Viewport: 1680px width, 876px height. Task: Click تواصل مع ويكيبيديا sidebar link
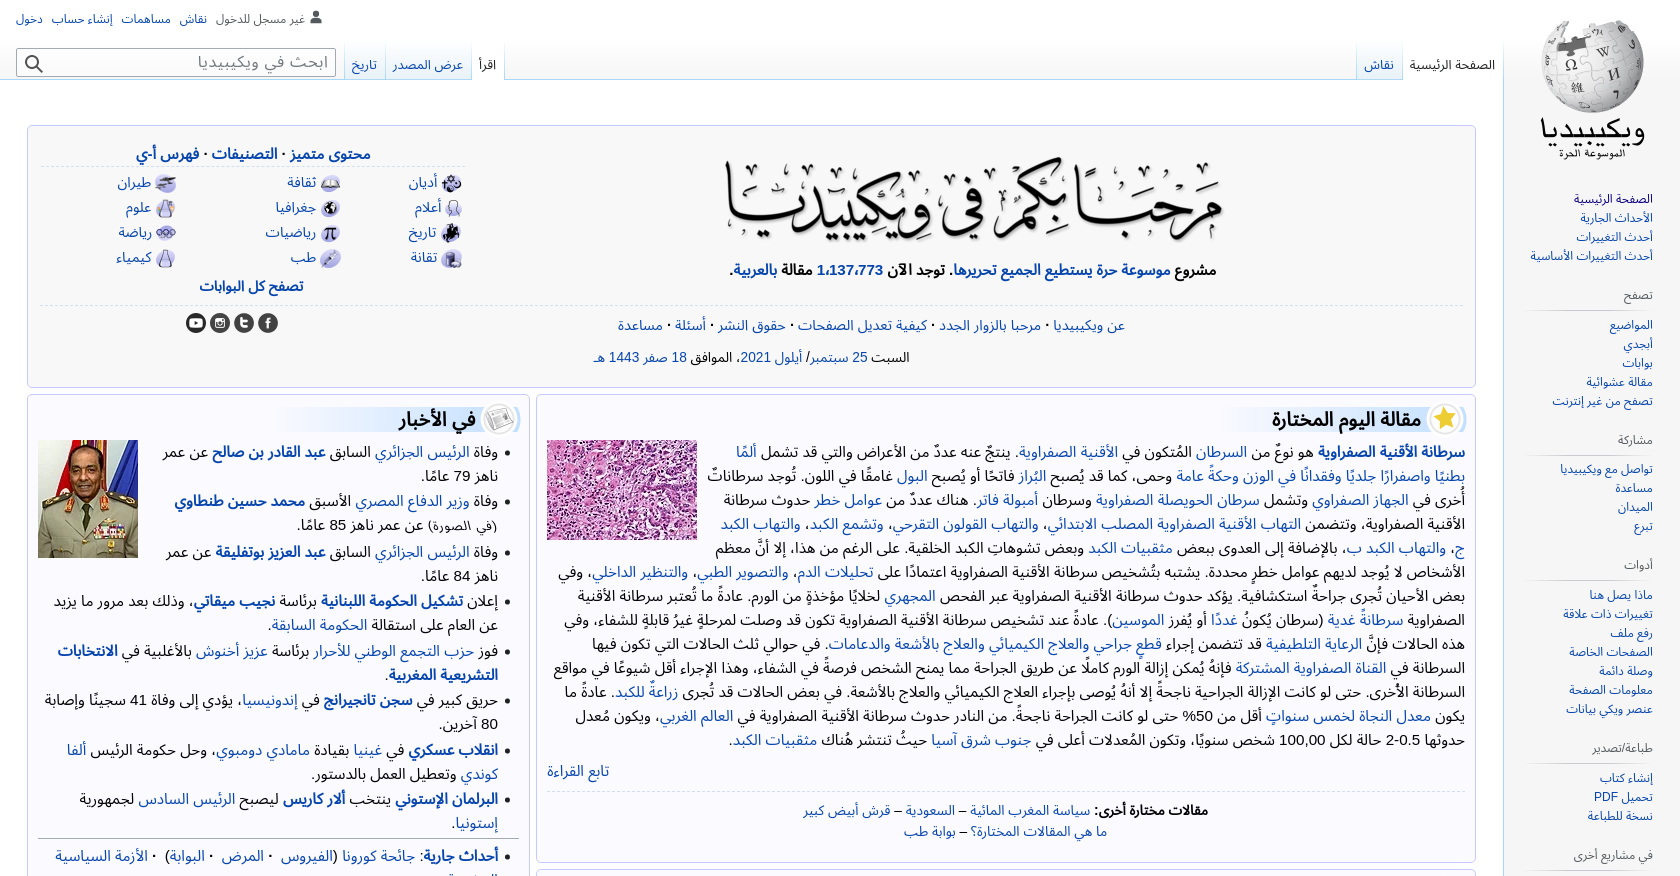tap(1606, 469)
